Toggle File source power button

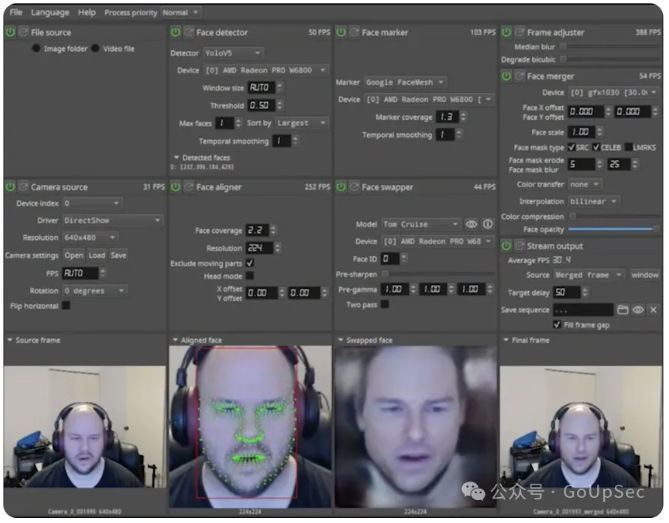tap(10, 32)
